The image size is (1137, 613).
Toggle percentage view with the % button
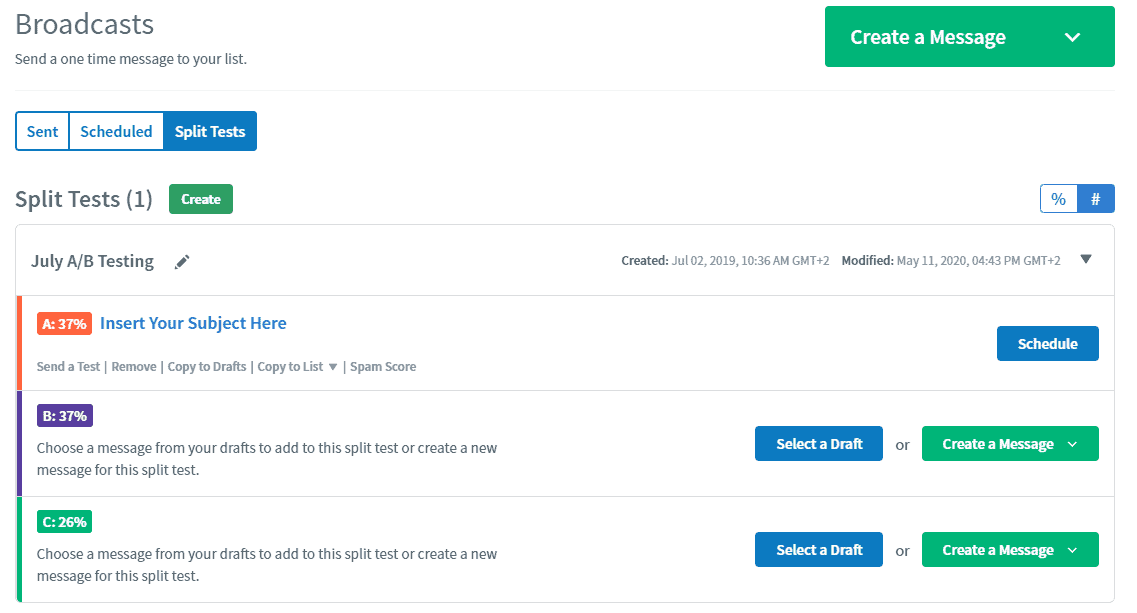(x=1058, y=198)
